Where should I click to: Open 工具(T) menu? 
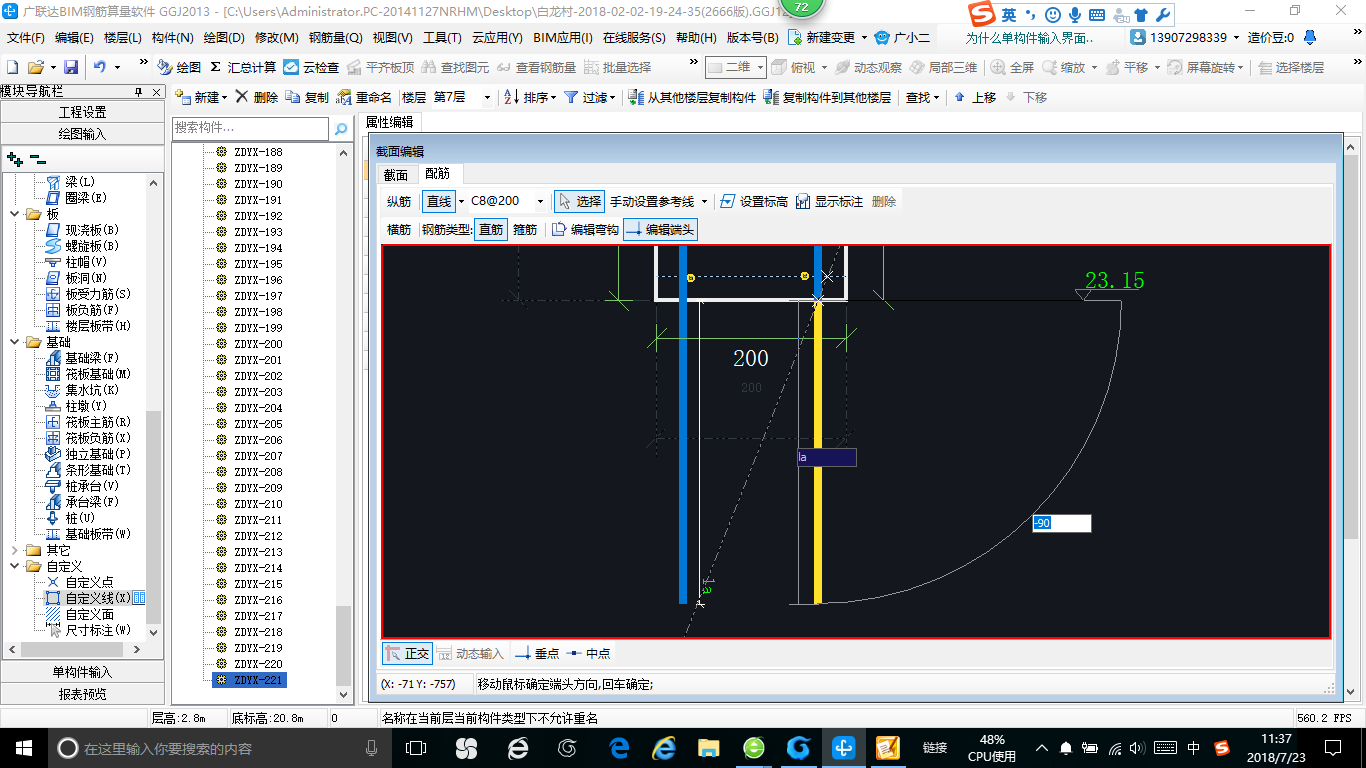pyautogui.click(x=442, y=37)
